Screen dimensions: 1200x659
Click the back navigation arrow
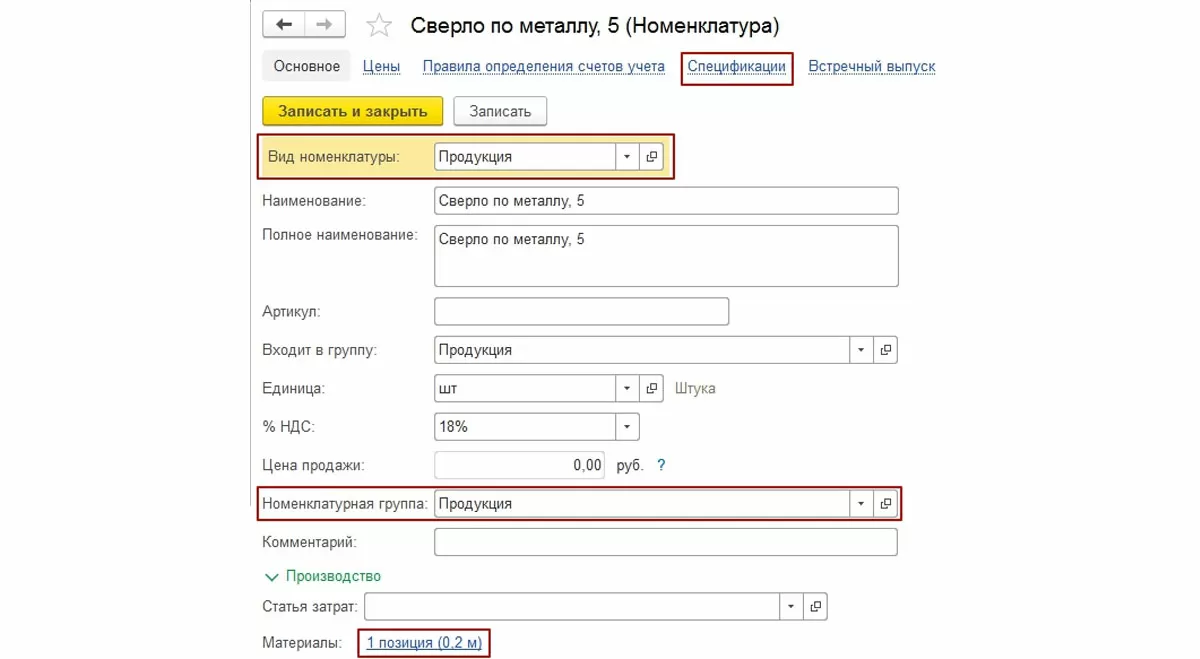tap(283, 25)
